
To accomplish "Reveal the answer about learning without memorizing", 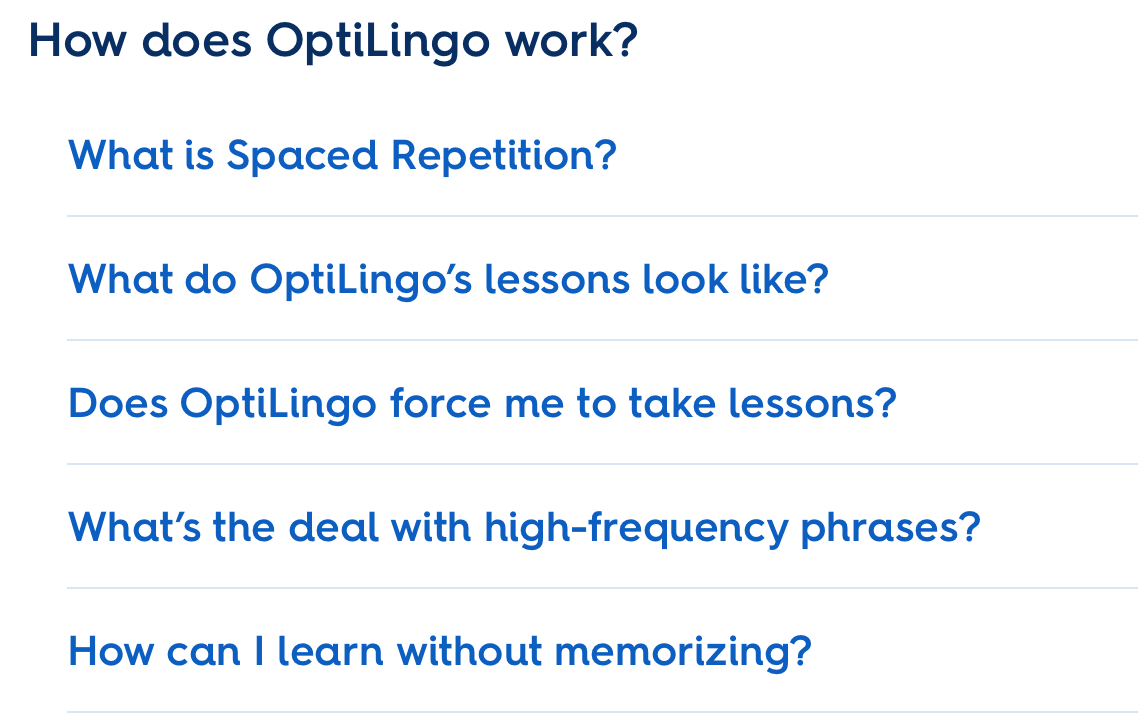I will (x=439, y=652).
